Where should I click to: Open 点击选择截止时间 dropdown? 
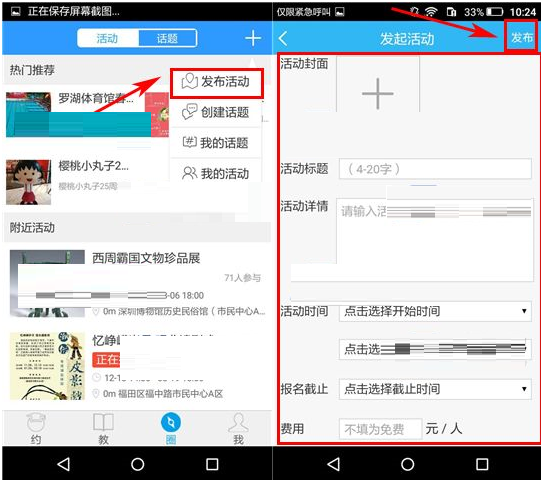435,389
